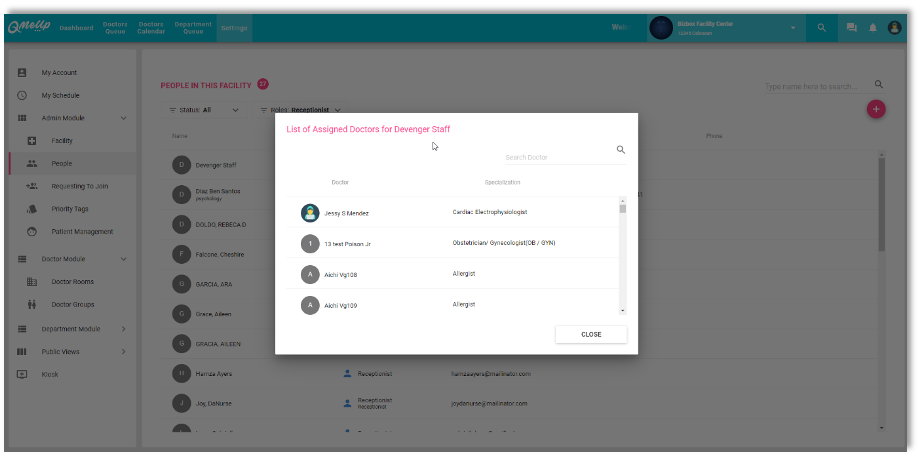This screenshot has width=920, height=456.
Task: Expand the Department Module section
Action: click(x=124, y=328)
